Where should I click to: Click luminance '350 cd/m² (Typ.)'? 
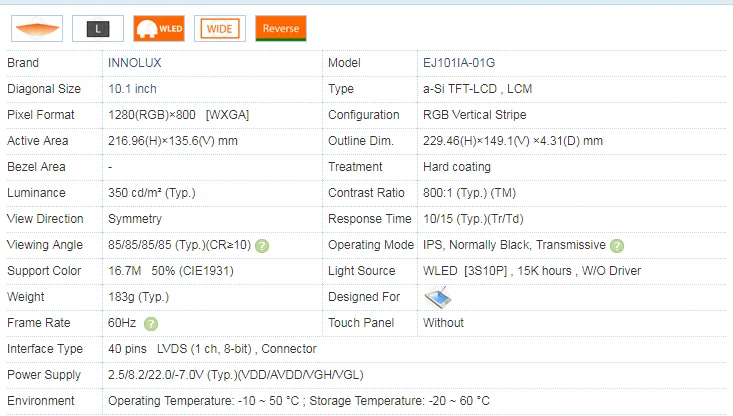[152, 193]
